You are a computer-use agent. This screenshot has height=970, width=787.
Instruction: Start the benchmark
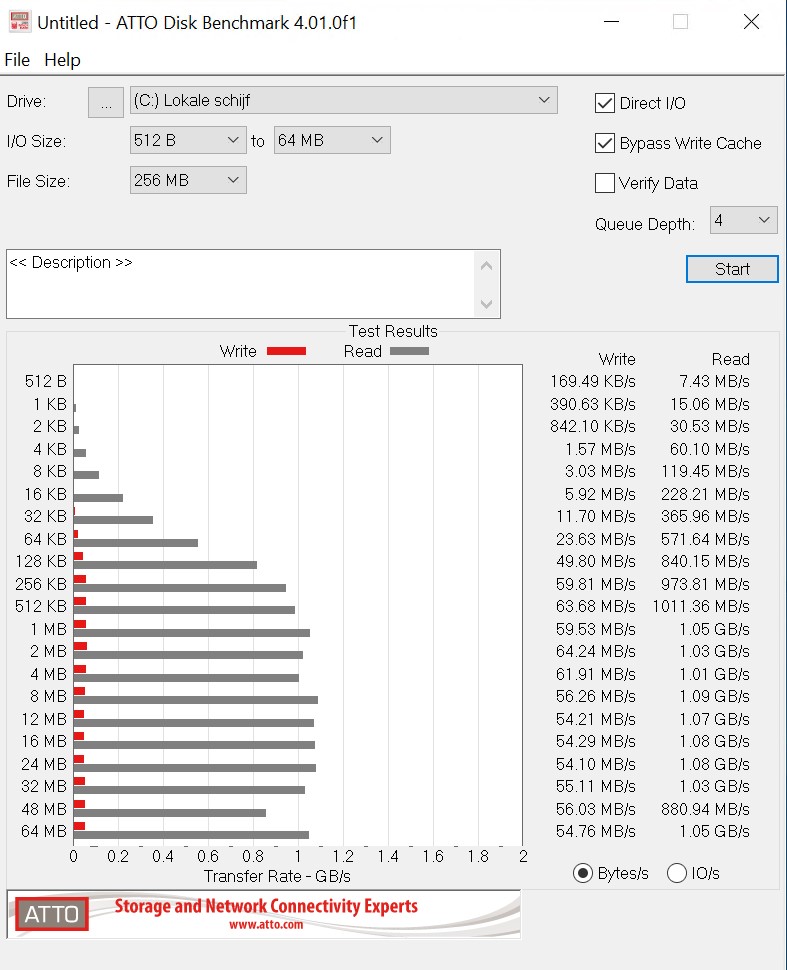pos(732,269)
